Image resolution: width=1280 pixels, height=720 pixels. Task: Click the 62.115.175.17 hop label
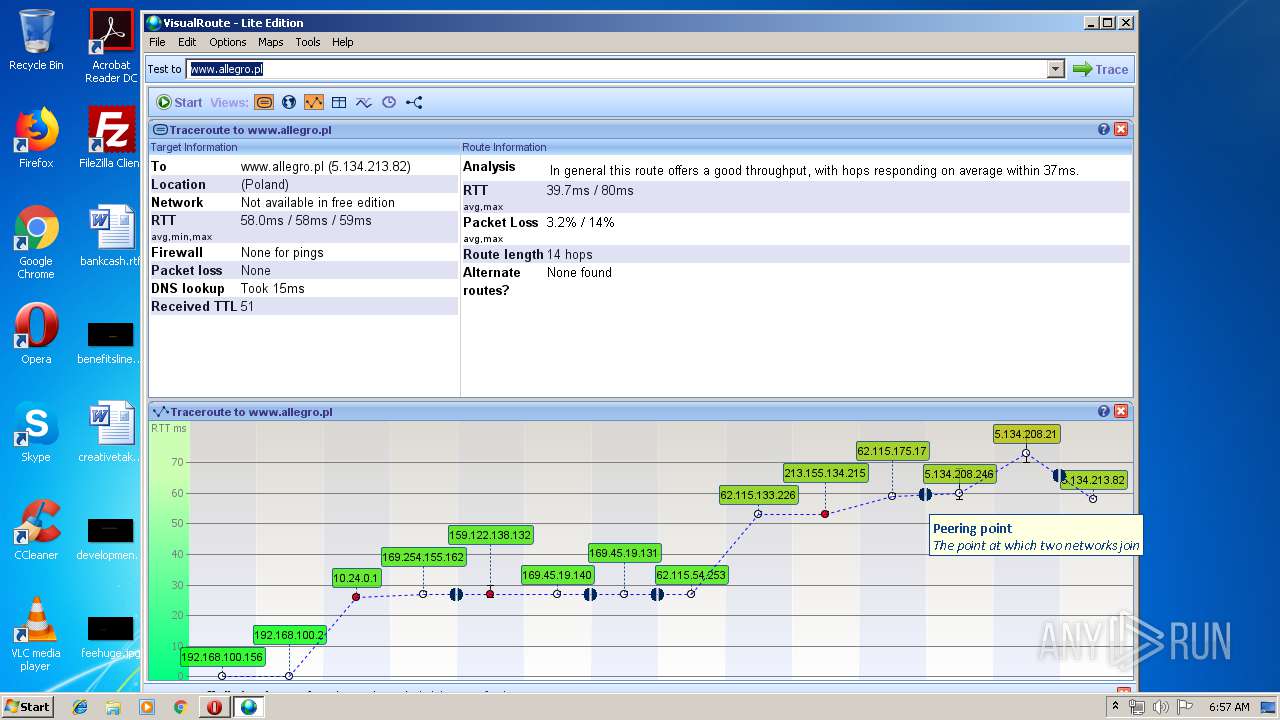[x=892, y=451]
